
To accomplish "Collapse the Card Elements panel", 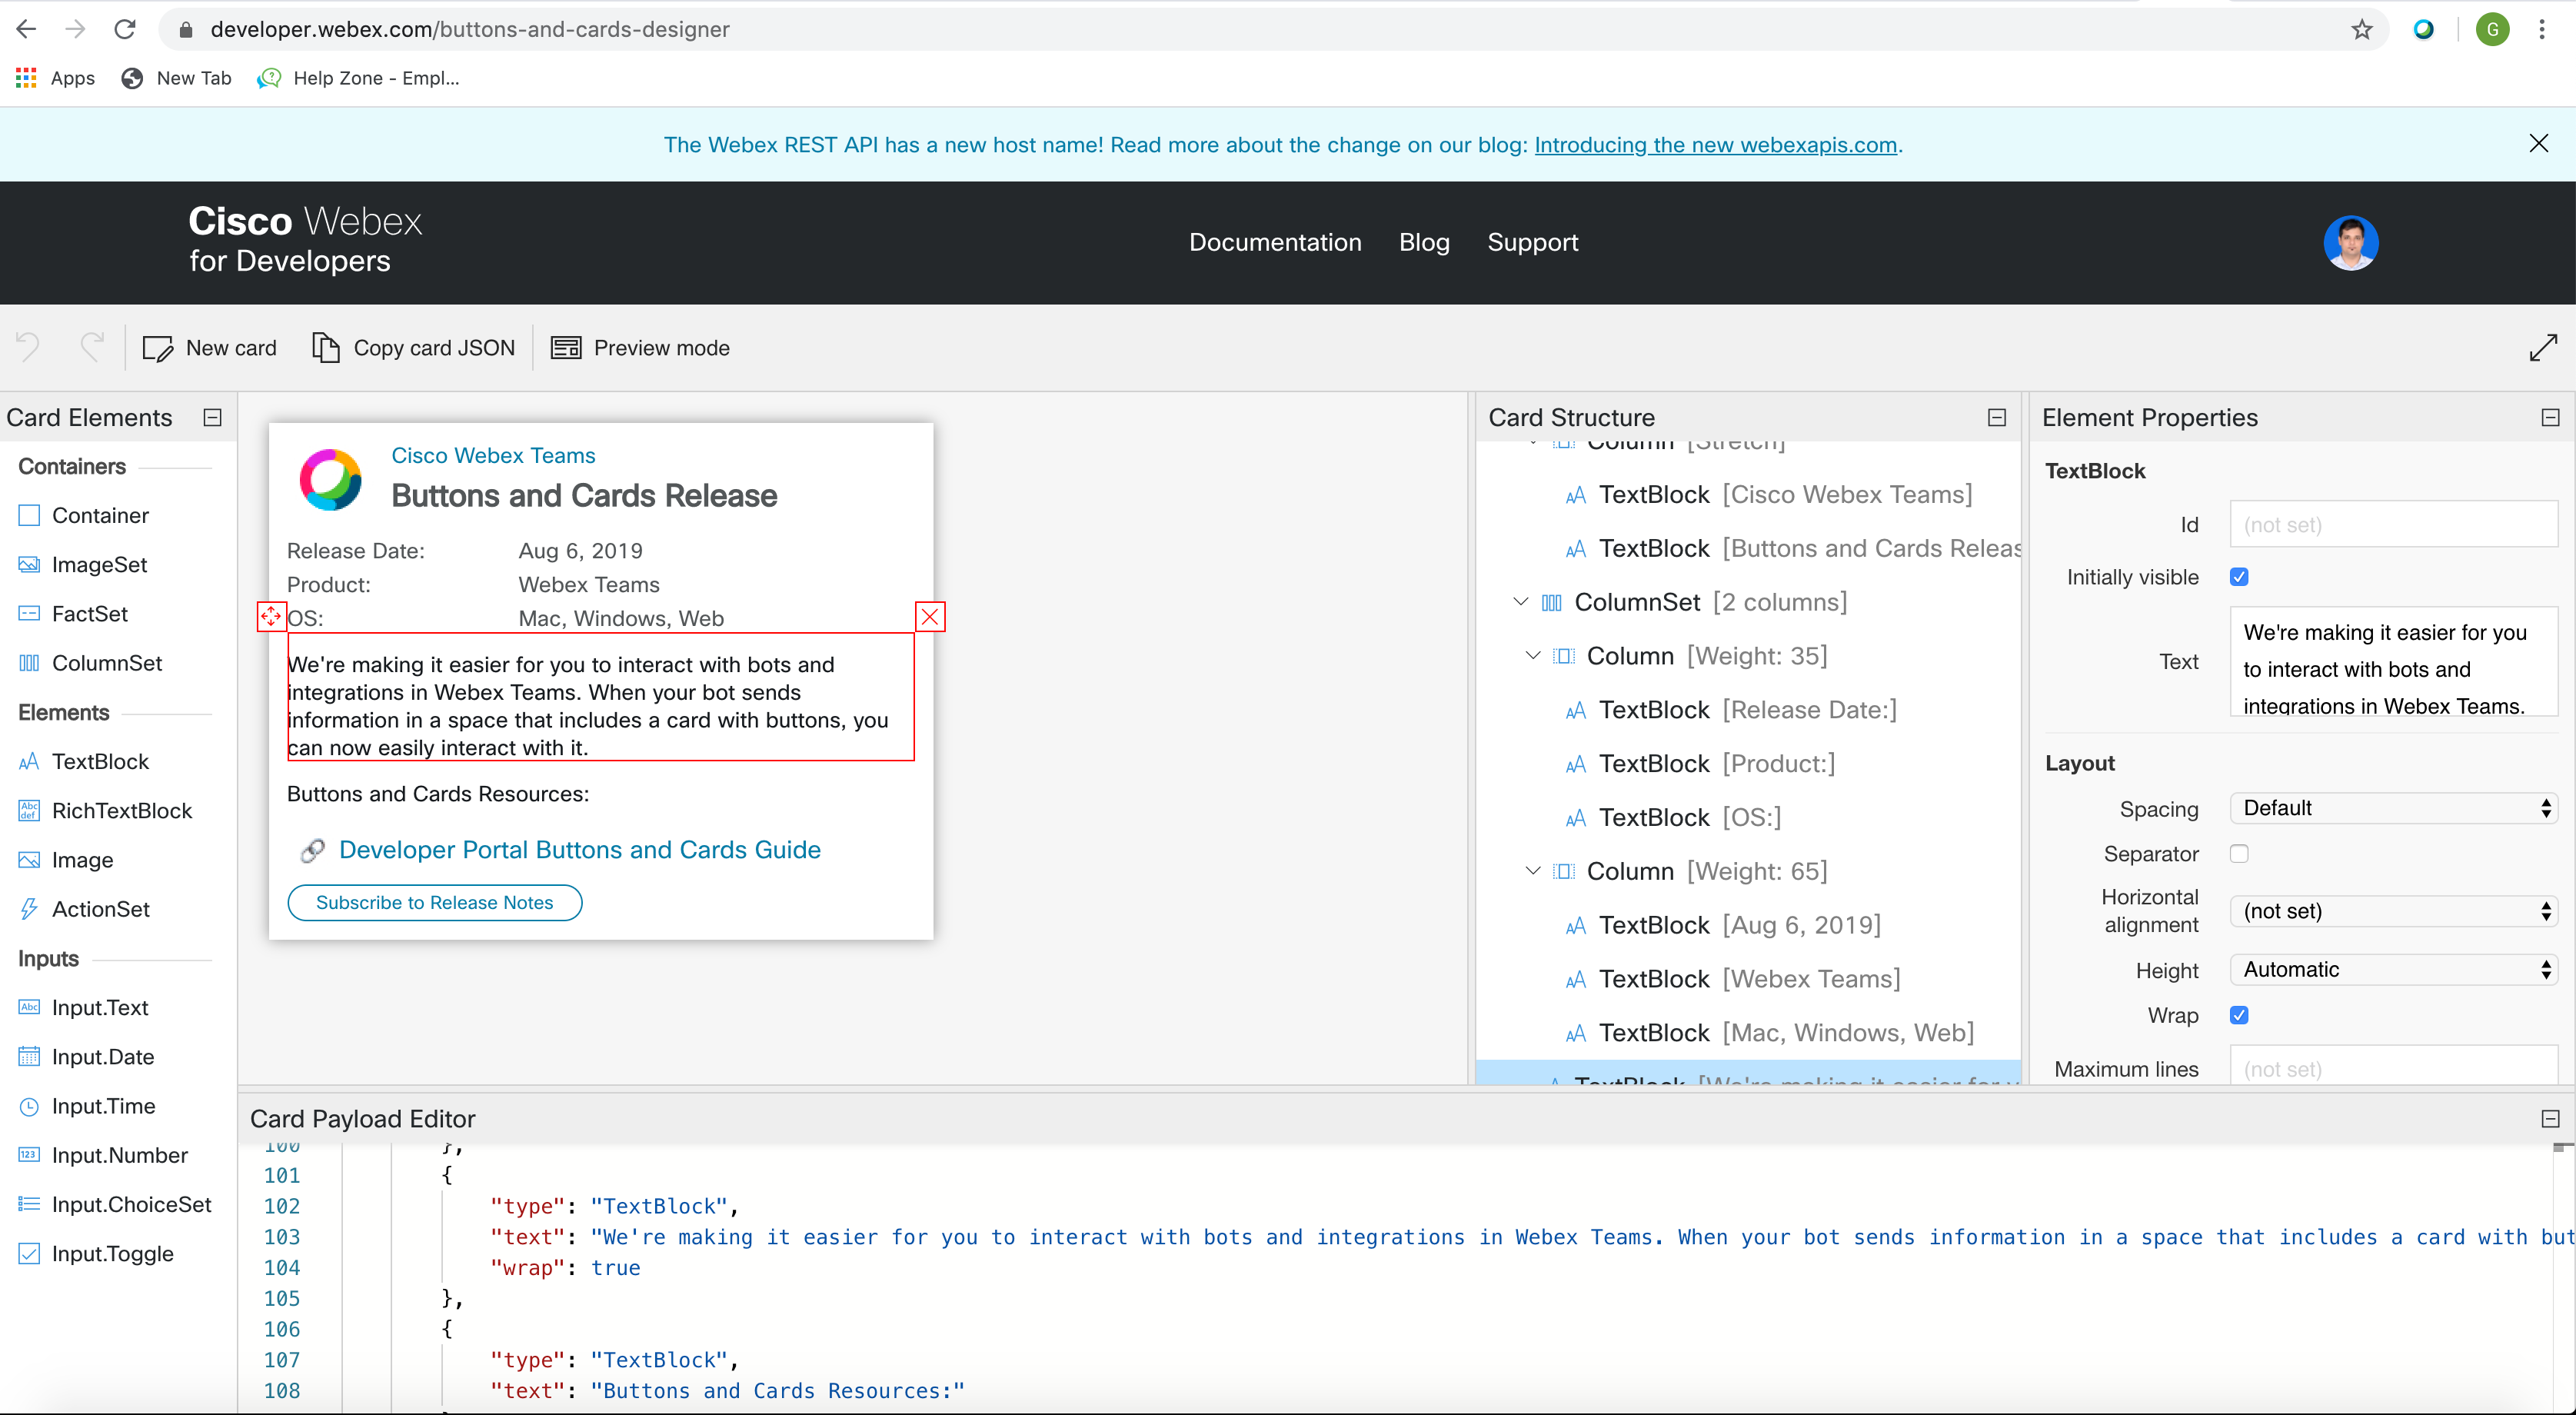I will 212,417.
